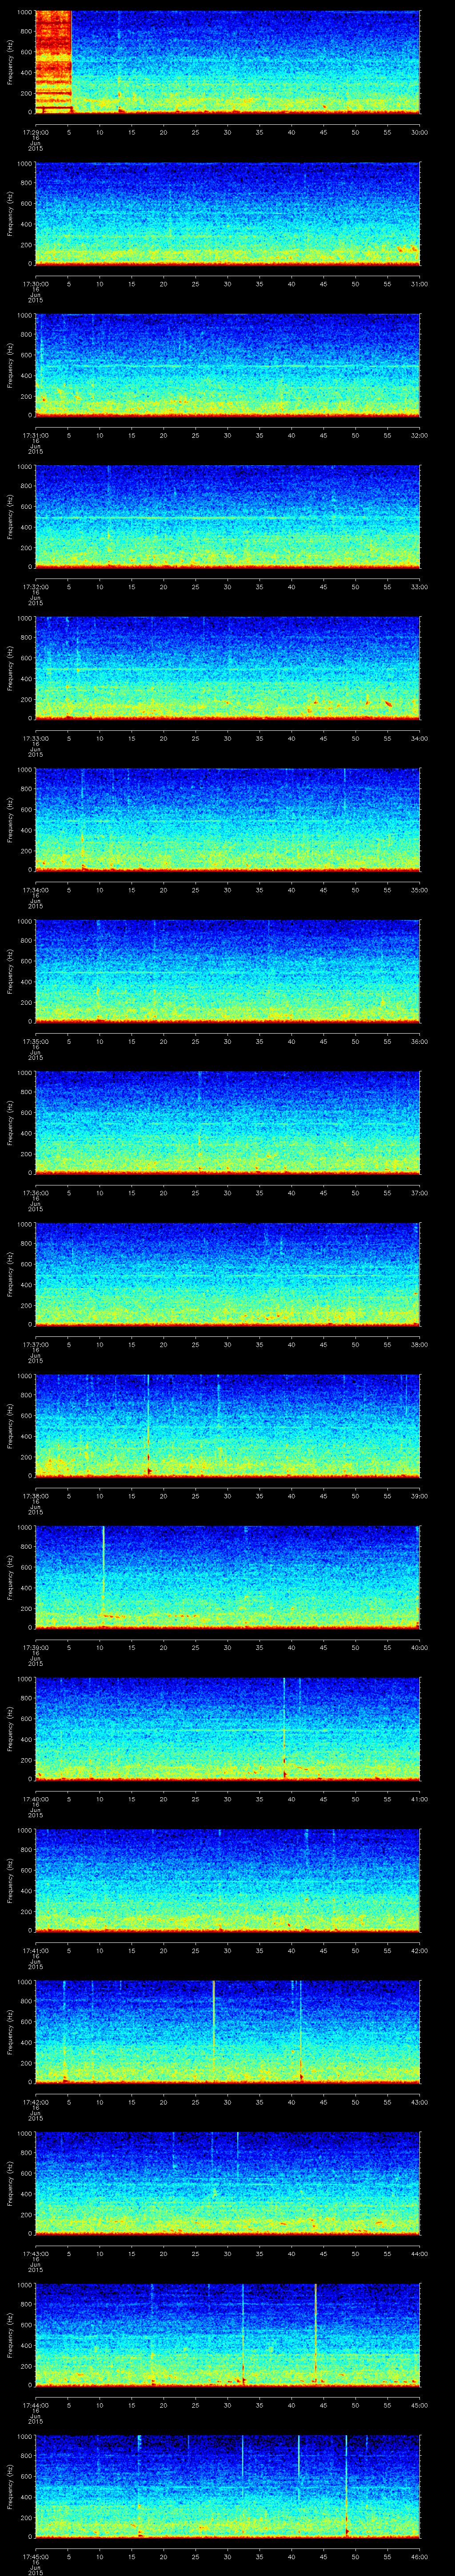Choose the 17:44:00 spectrogram panel
The height and width of the screenshot is (2576, 455).
click(x=227, y=2335)
